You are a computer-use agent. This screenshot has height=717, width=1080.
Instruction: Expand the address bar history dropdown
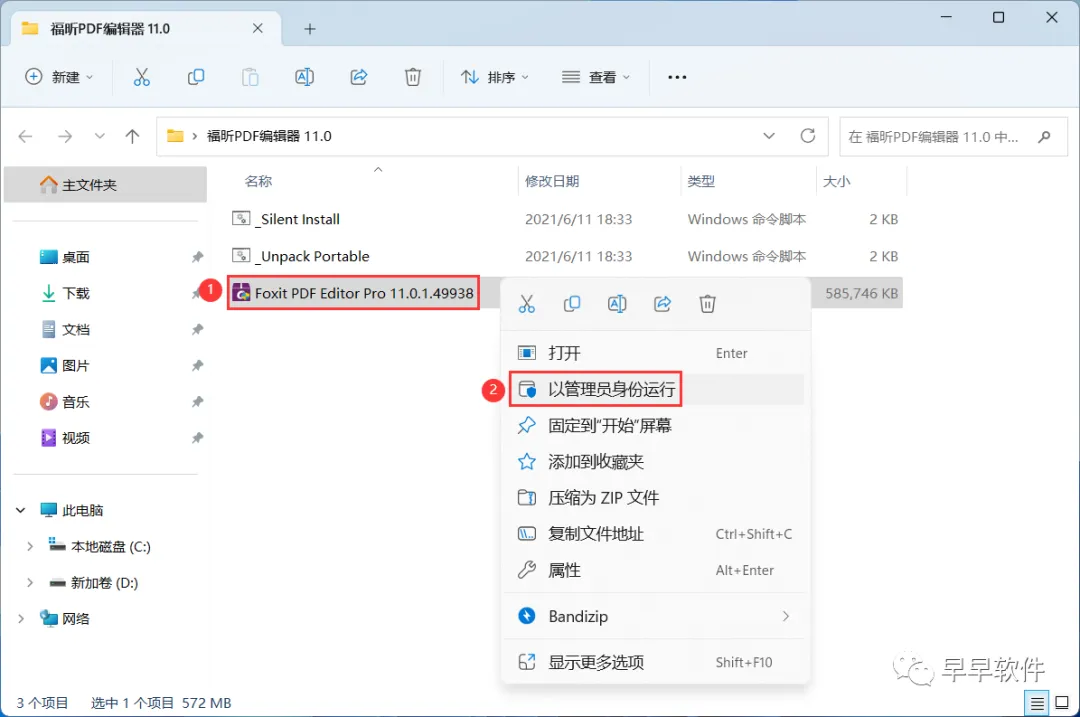point(769,136)
